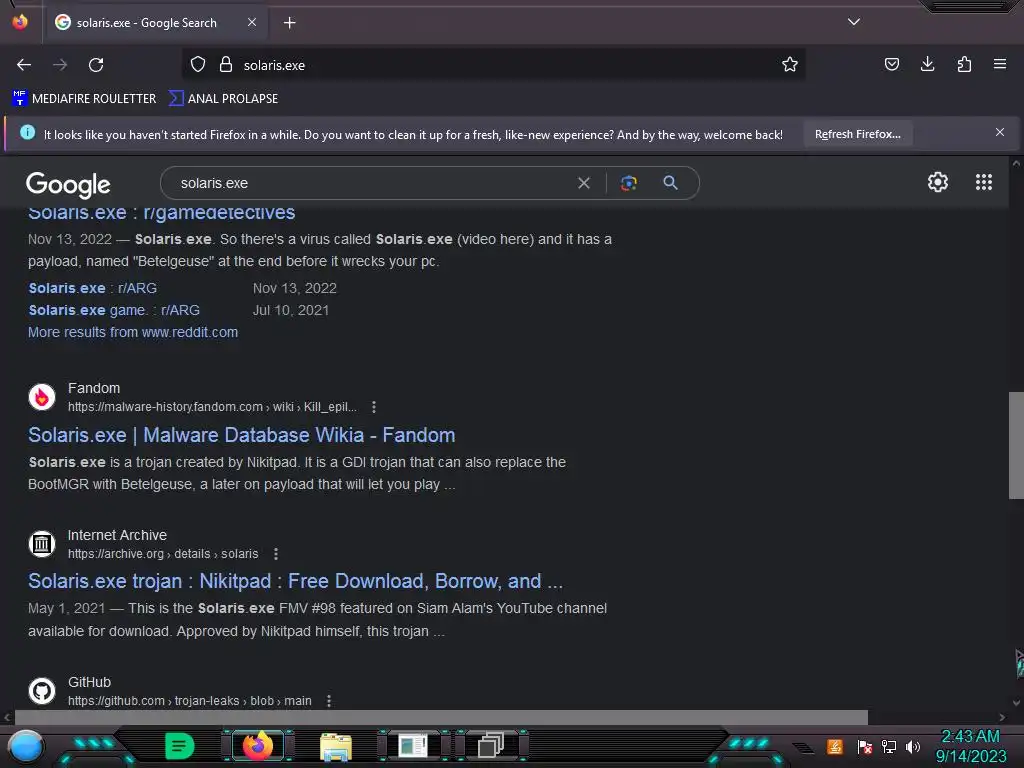Click the Google logo

click(x=69, y=185)
